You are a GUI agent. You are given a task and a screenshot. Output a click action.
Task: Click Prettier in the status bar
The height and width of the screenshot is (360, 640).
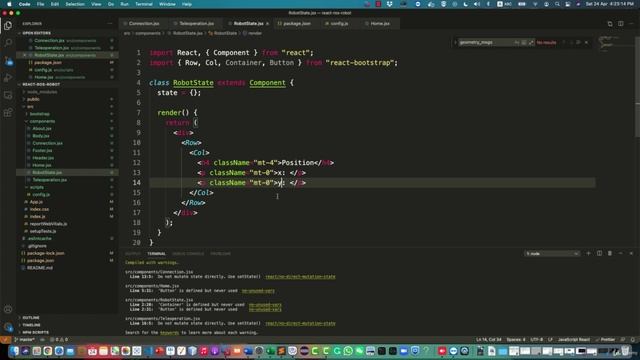(605, 340)
